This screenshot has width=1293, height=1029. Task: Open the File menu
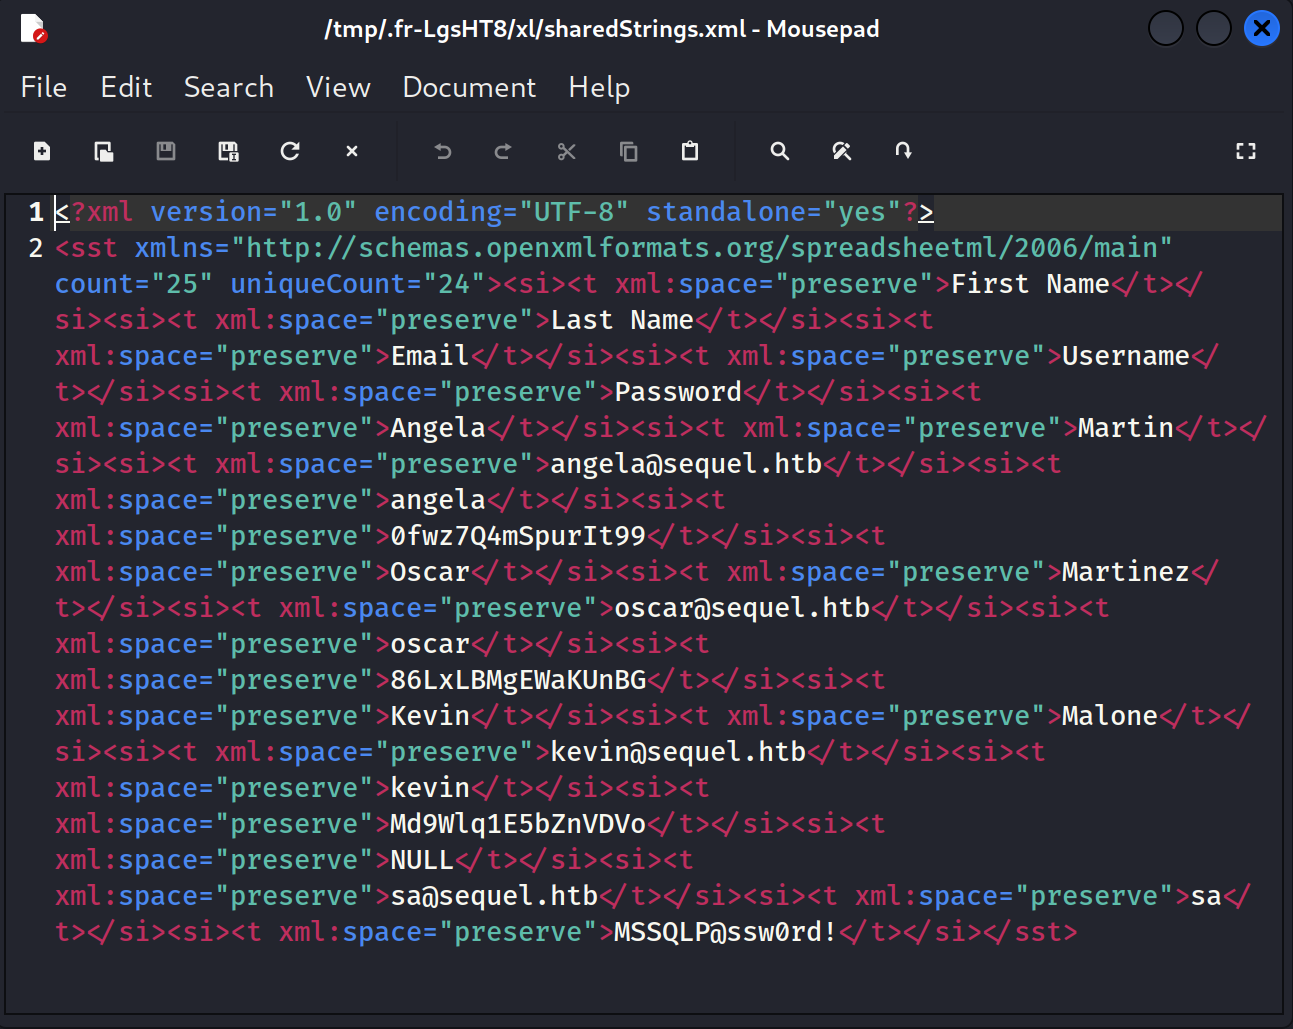[x=44, y=88]
